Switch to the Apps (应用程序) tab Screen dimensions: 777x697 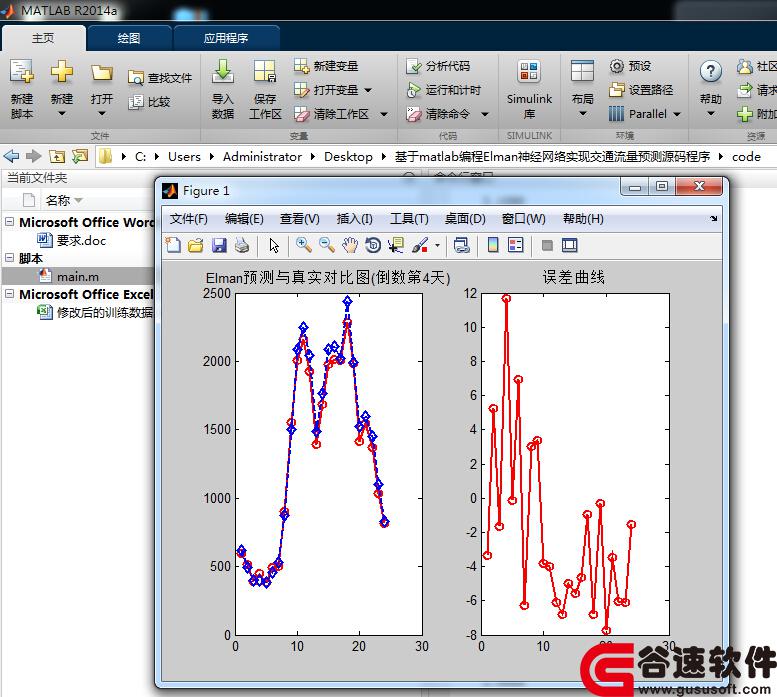[x=225, y=38]
